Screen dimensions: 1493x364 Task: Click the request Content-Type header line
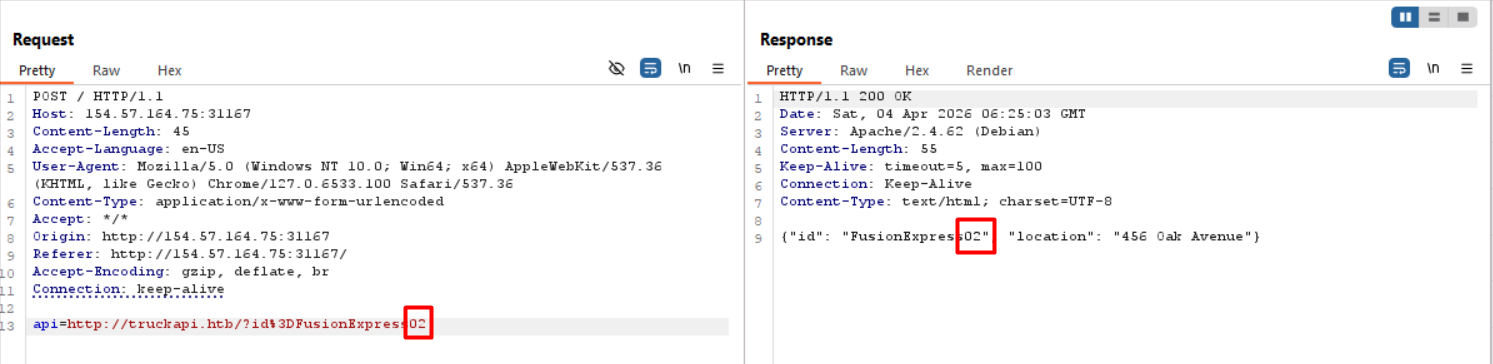click(238, 201)
